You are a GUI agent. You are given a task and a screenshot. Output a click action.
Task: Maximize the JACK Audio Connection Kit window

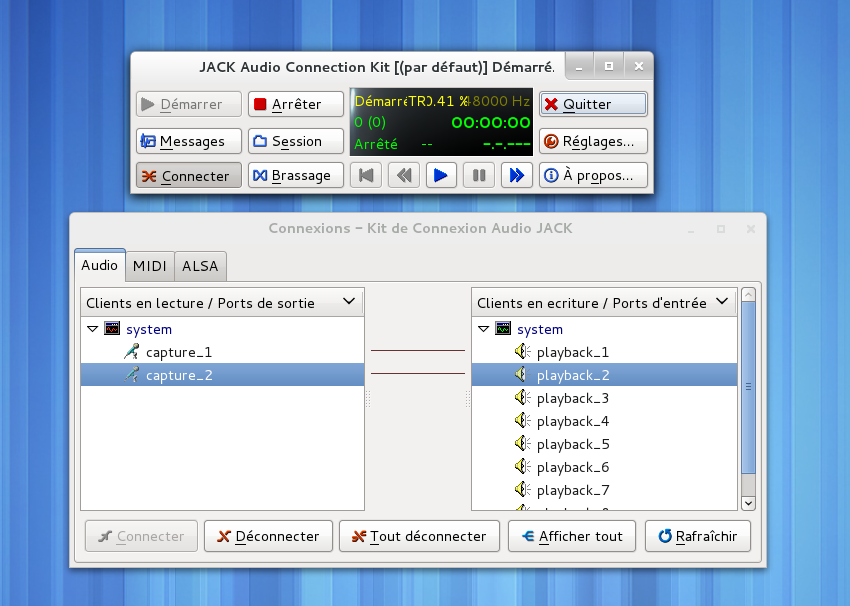(609, 67)
